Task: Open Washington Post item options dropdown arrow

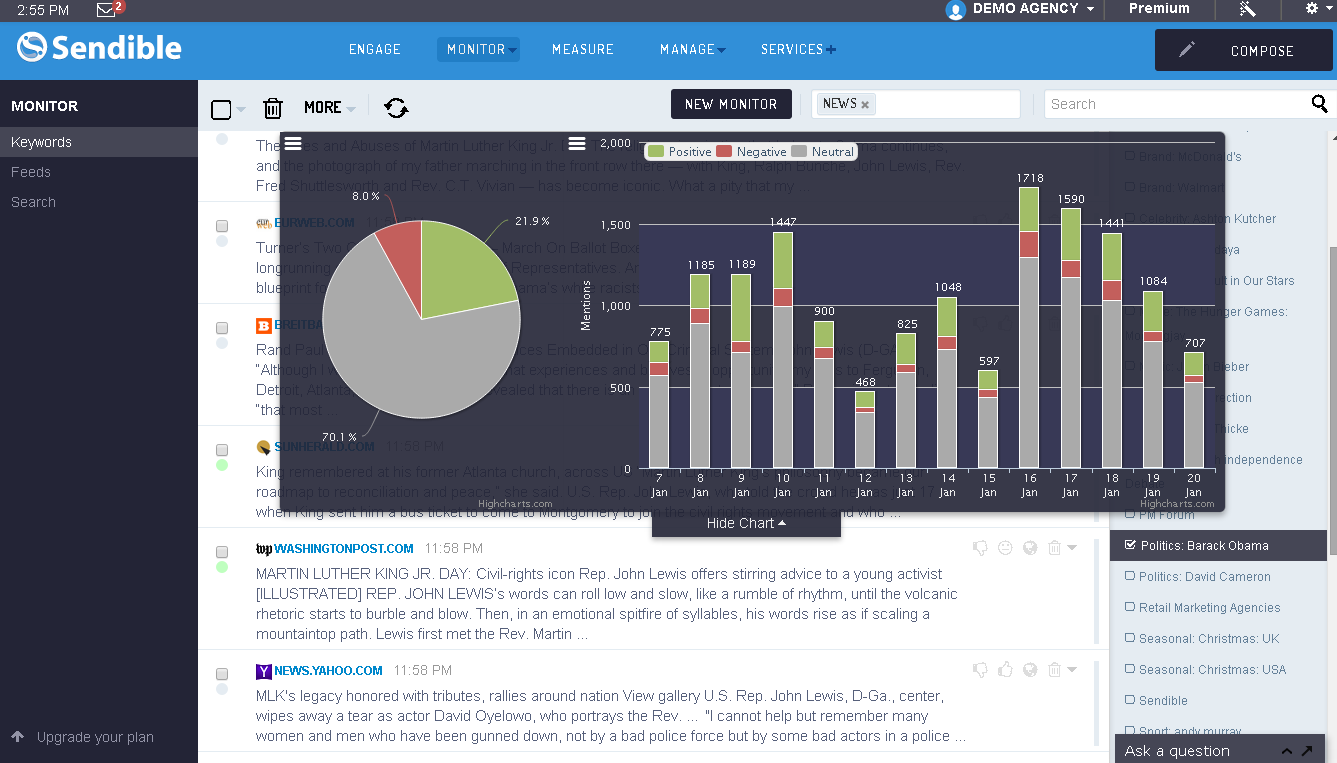Action: [1072, 548]
